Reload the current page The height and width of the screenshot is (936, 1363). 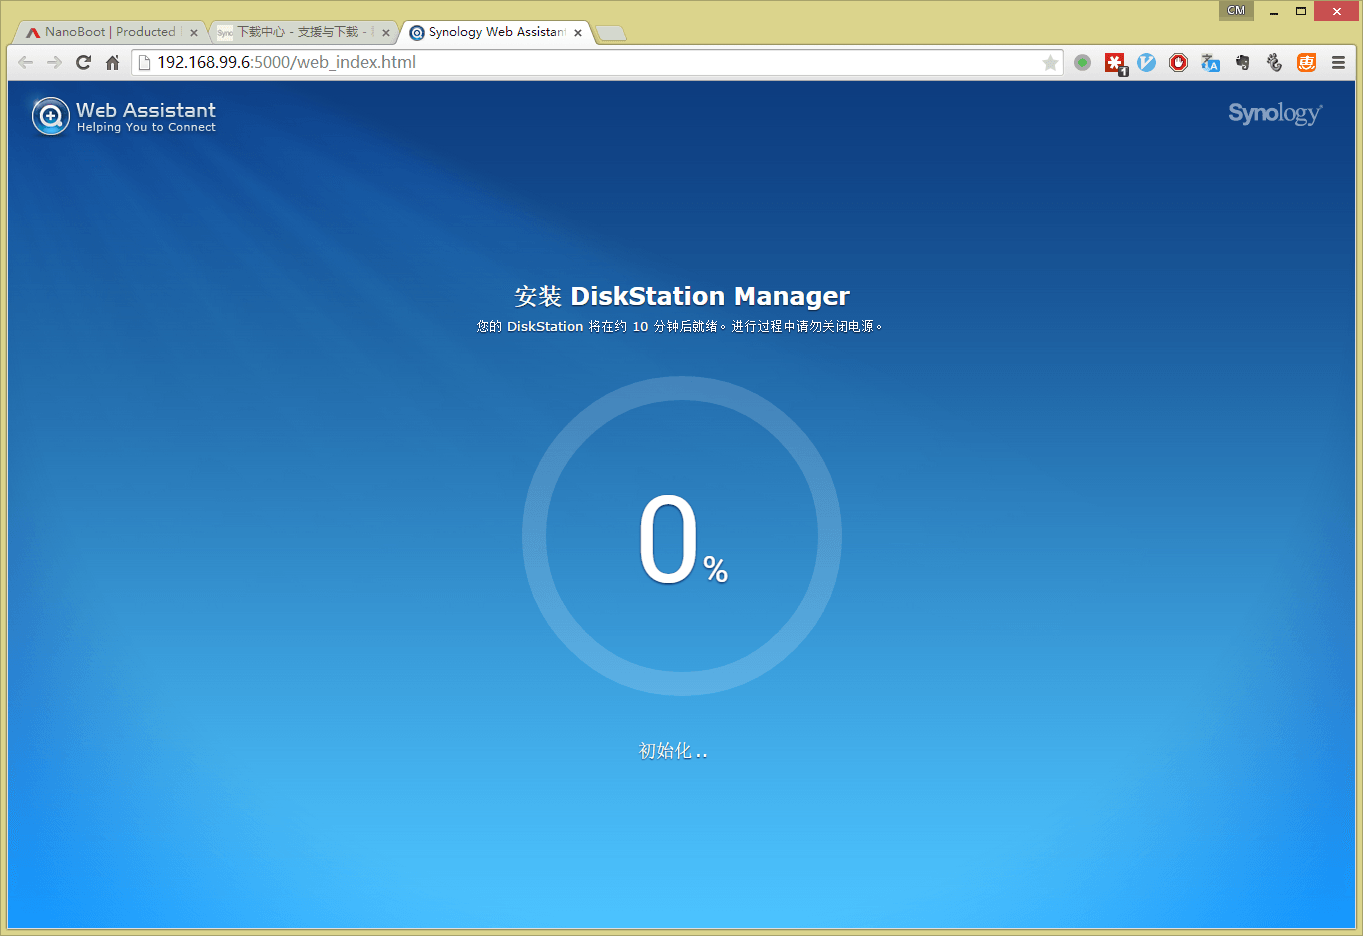tap(83, 63)
